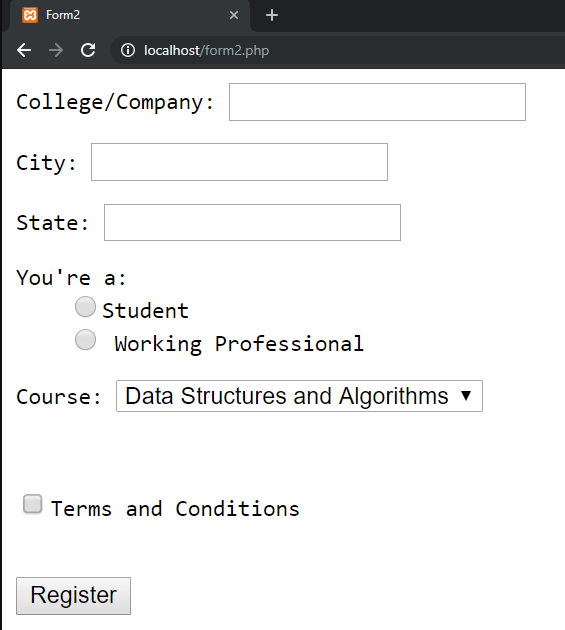
Task: Open the Course selection dropdown
Action: pos(299,396)
